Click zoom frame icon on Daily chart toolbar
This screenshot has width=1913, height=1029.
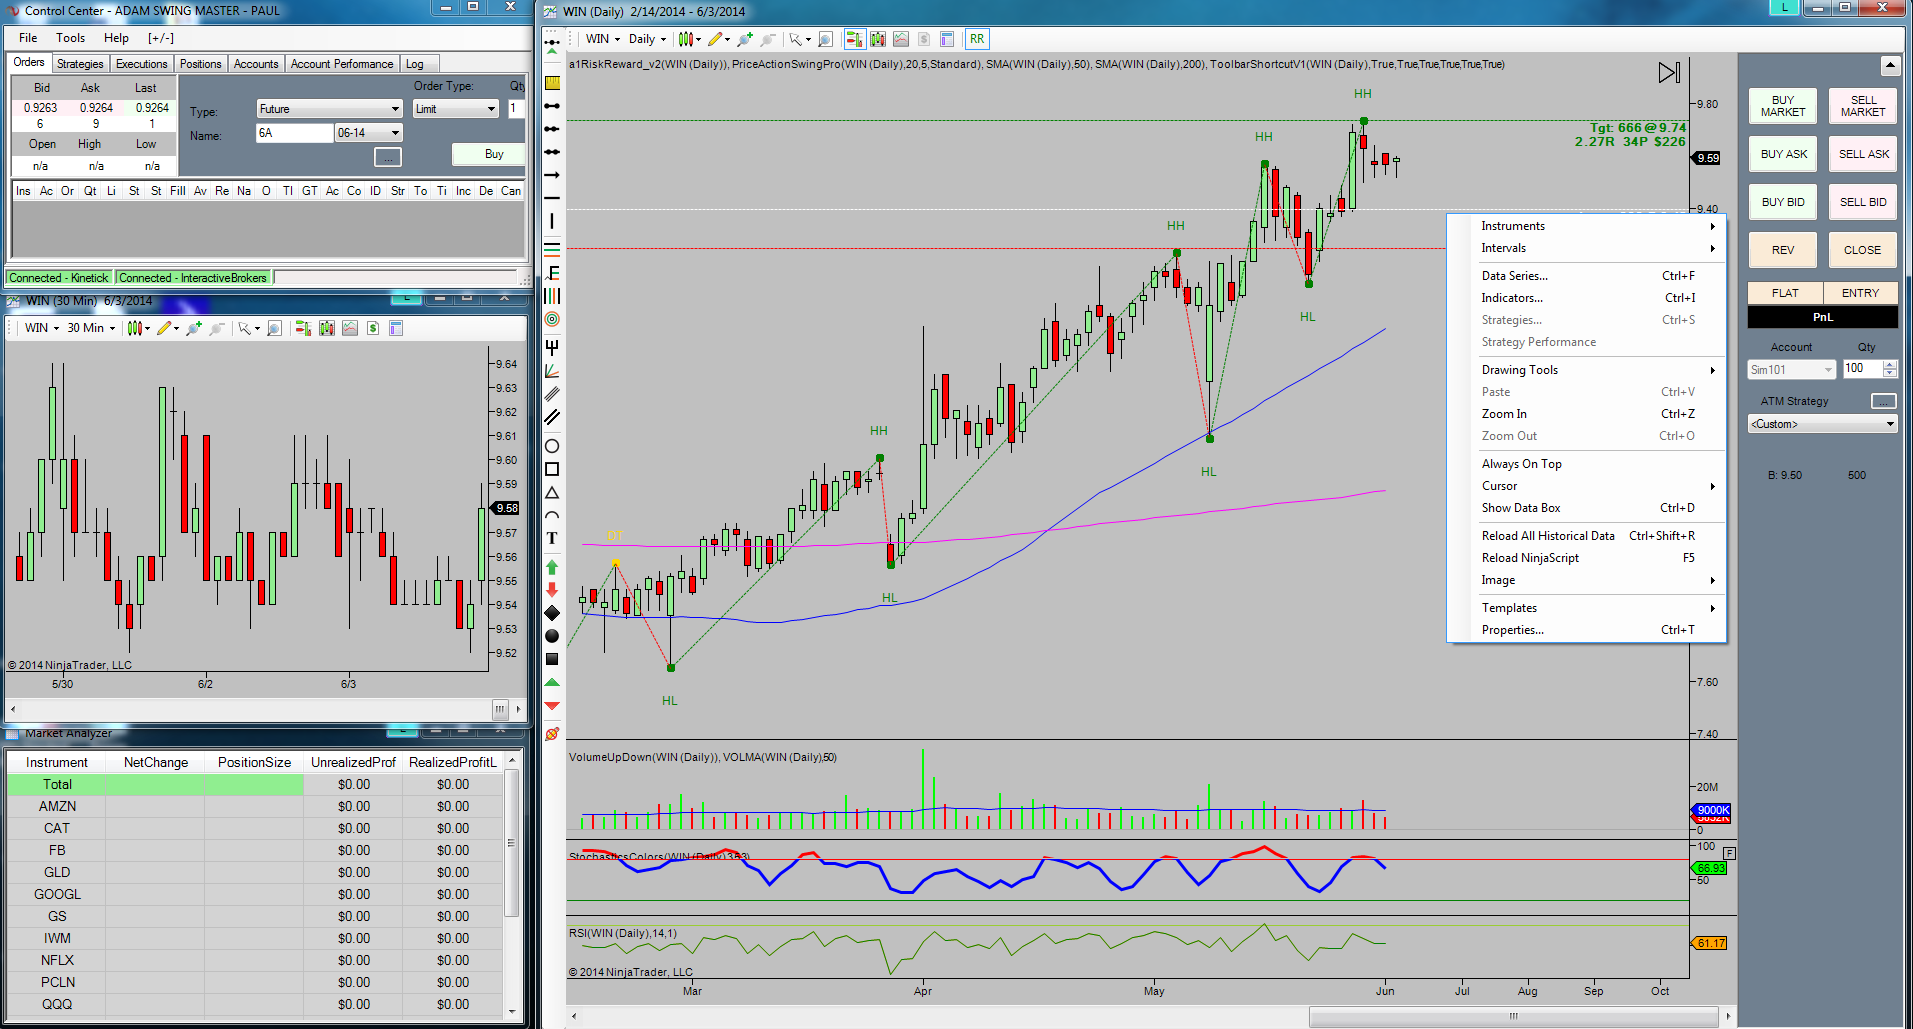[826, 39]
